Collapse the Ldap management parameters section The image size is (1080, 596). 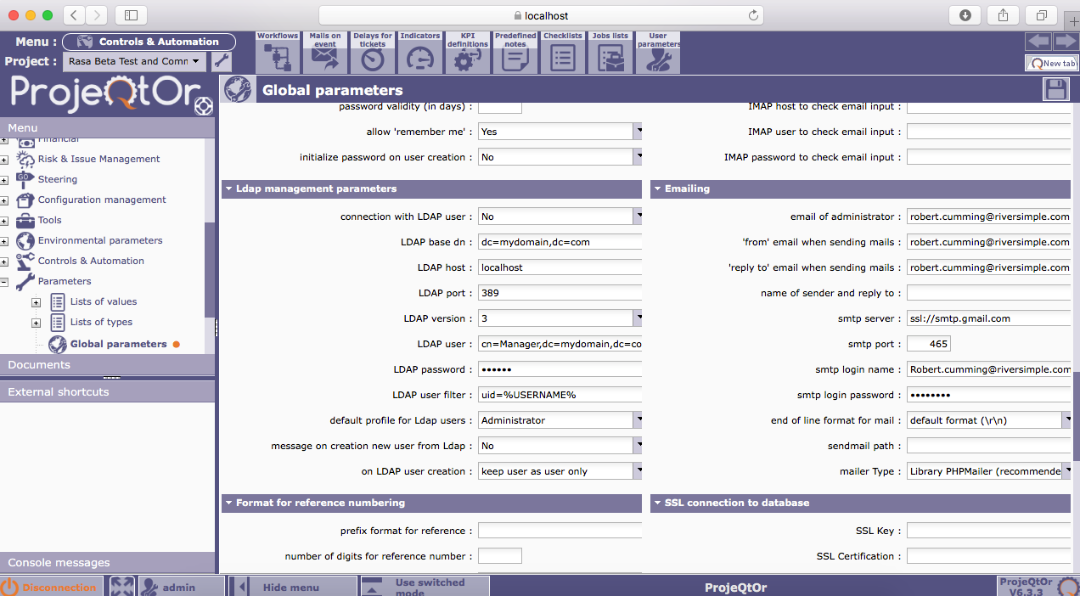coord(229,188)
